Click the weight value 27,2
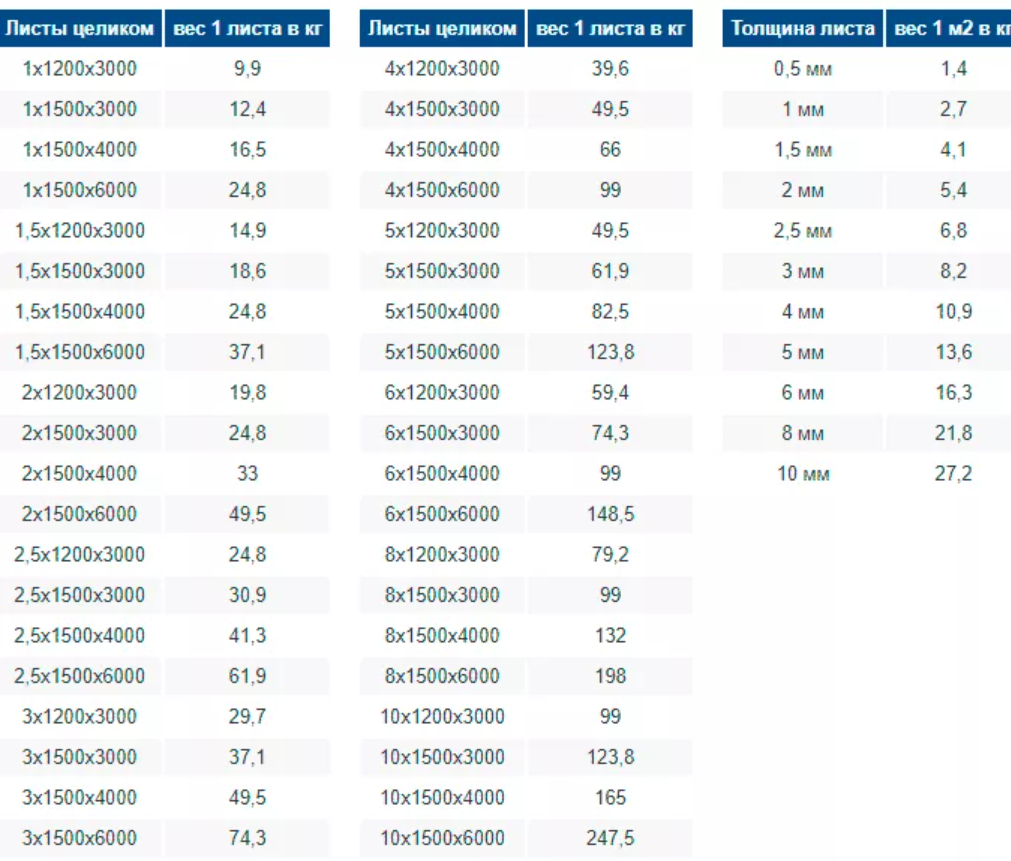Screen dimensions: 1011x861 point(952,473)
